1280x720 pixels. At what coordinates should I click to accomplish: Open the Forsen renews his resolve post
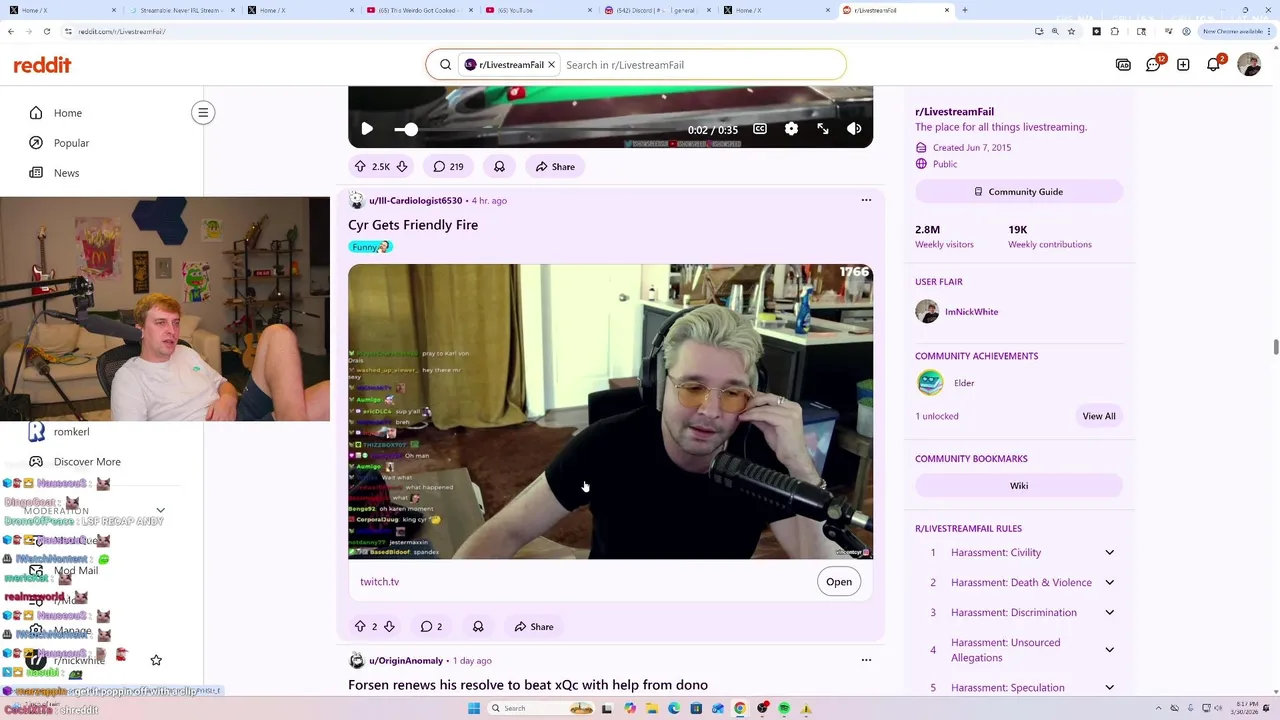[x=528, y=685]
